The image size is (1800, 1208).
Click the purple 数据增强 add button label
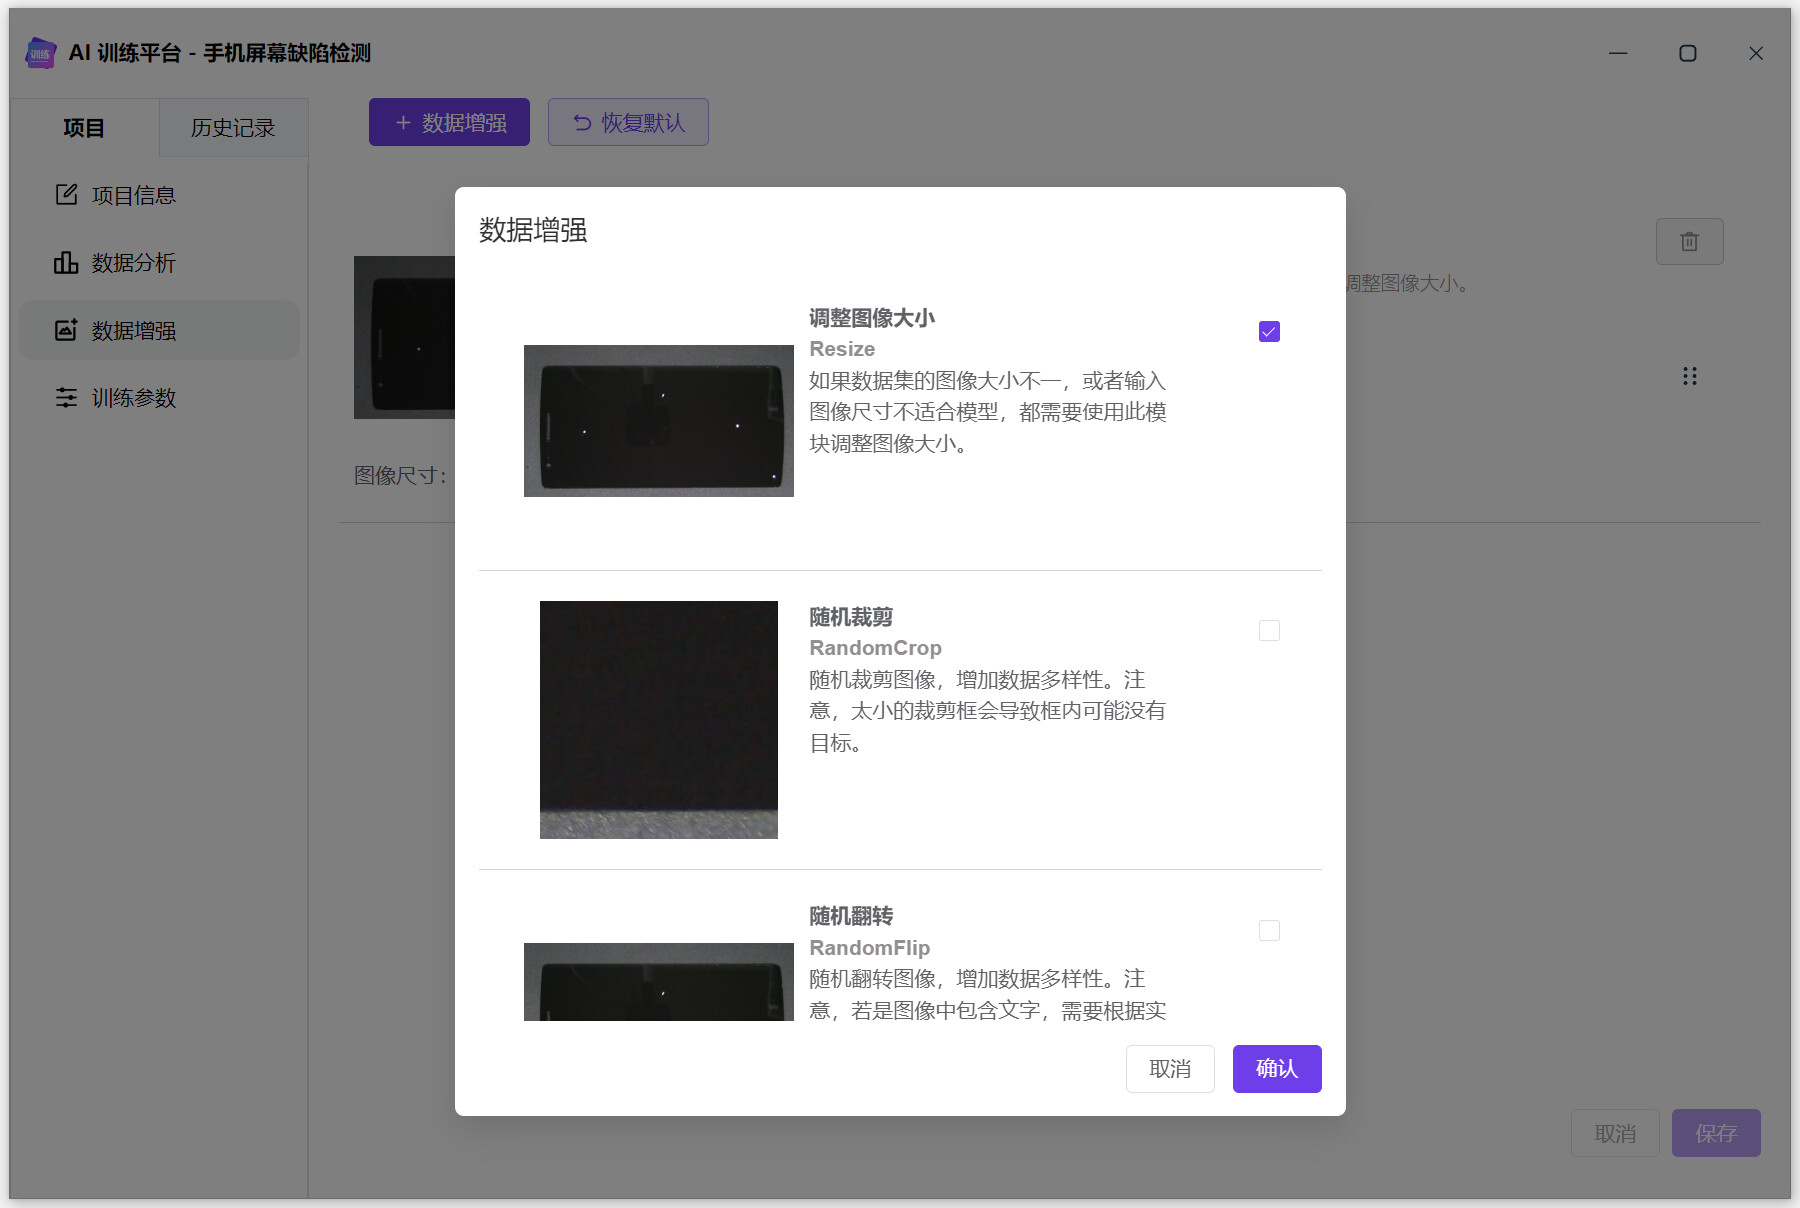(464, 122)
